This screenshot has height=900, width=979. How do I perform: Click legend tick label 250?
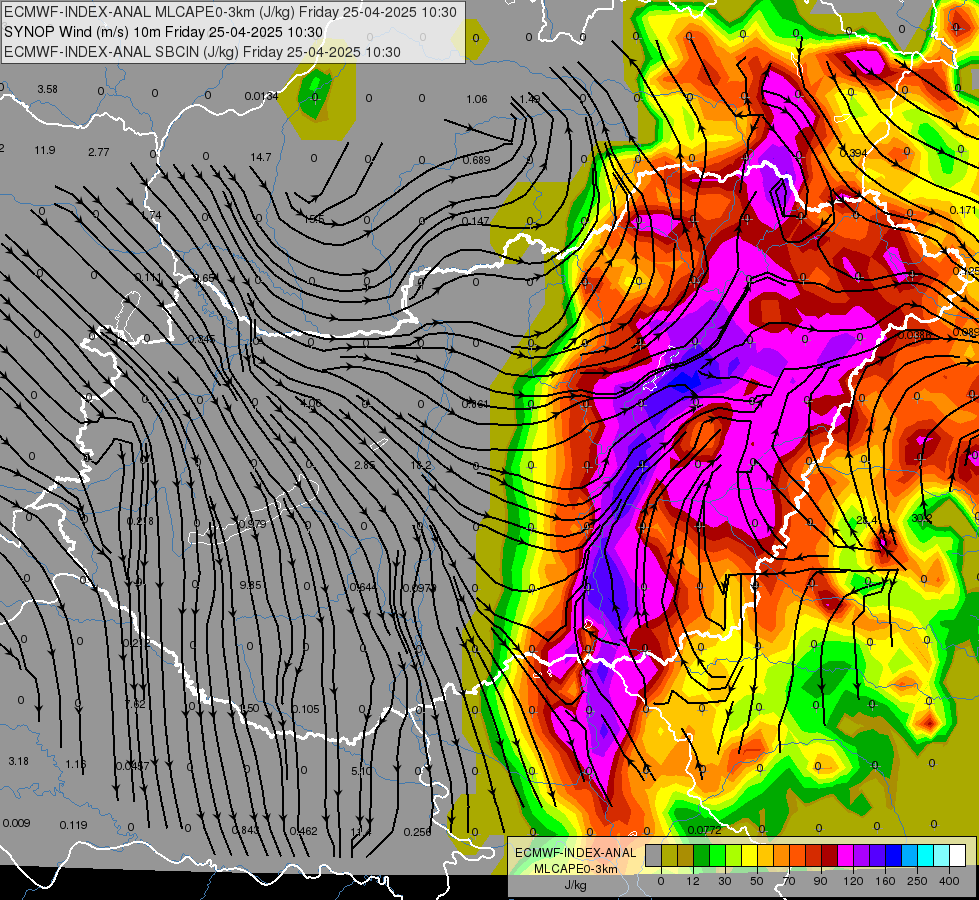point(917,881)
